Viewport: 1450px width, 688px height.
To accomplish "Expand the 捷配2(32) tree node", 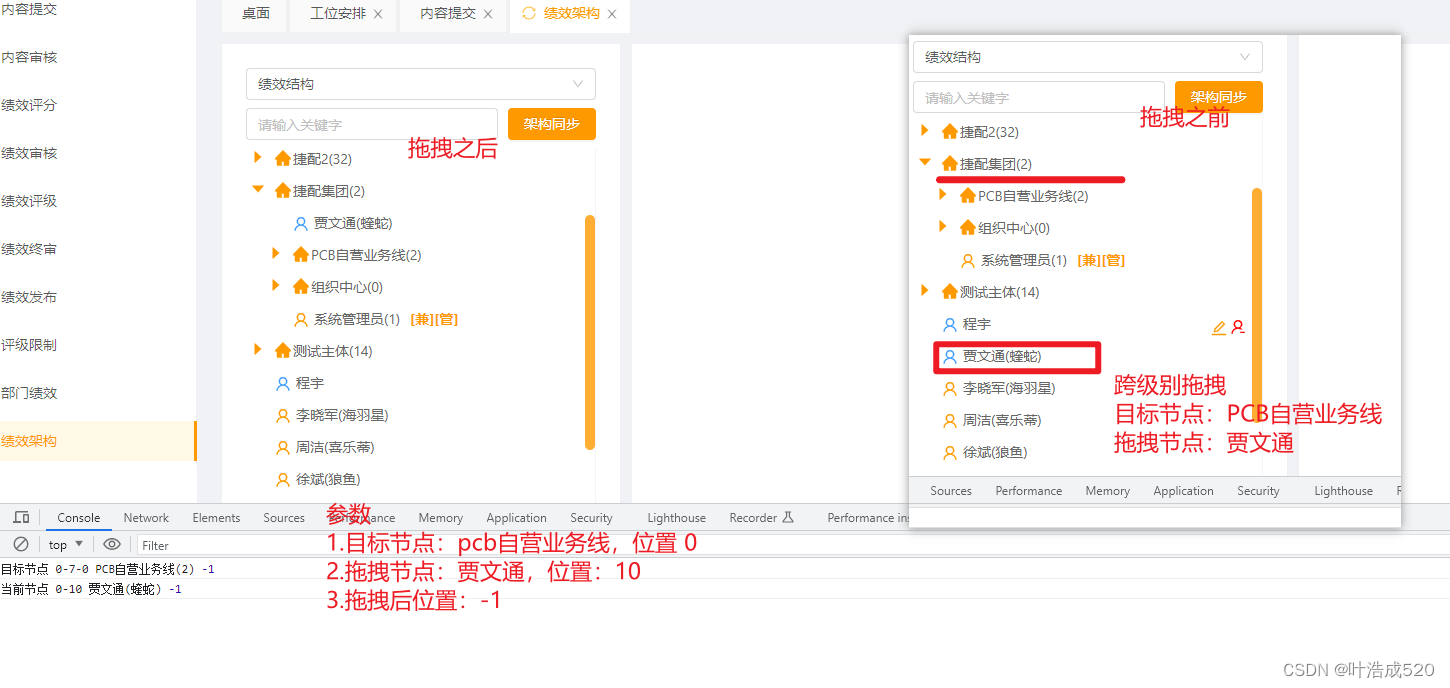I will click(924, 131).
